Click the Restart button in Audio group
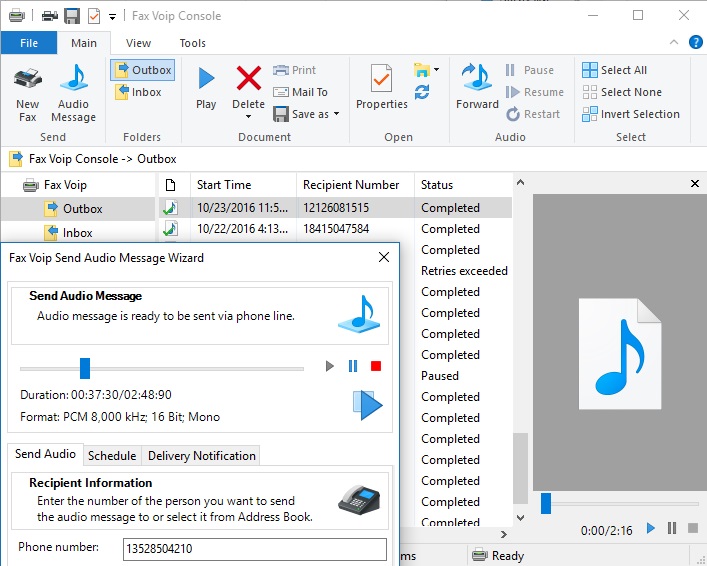 coord(533,114)
